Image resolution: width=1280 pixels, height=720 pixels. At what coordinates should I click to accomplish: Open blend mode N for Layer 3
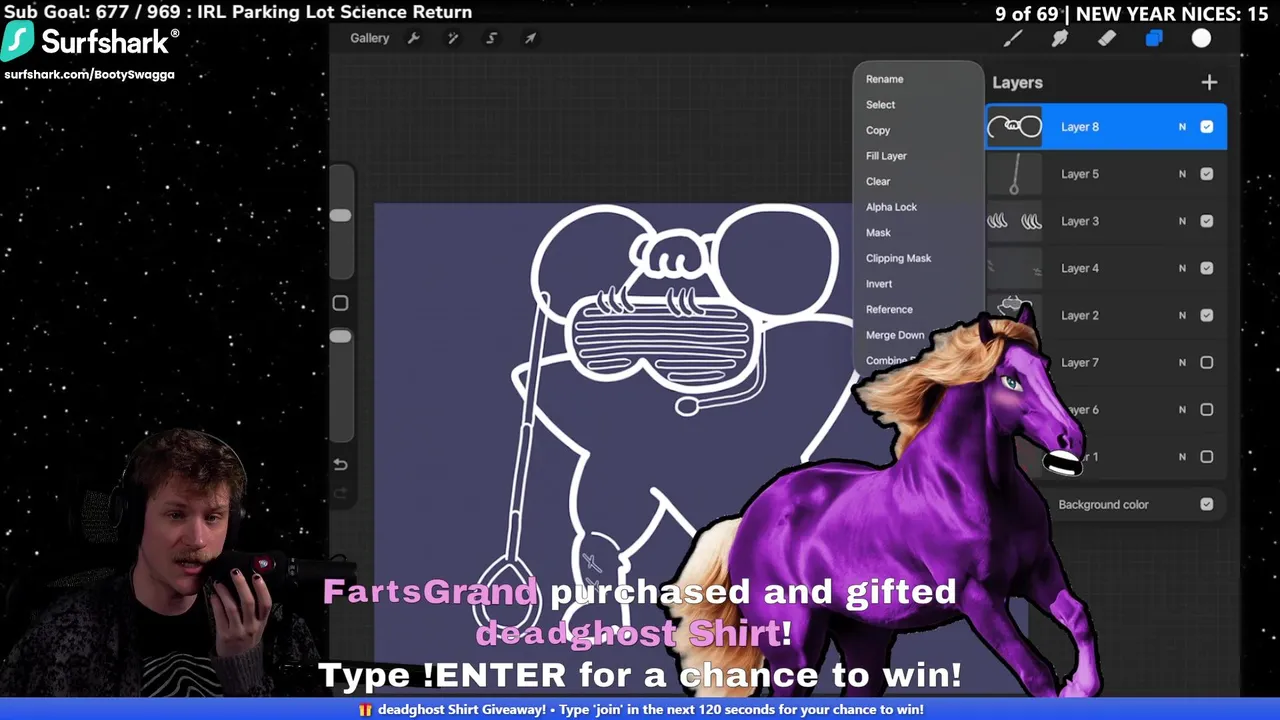click(1182, 221)
